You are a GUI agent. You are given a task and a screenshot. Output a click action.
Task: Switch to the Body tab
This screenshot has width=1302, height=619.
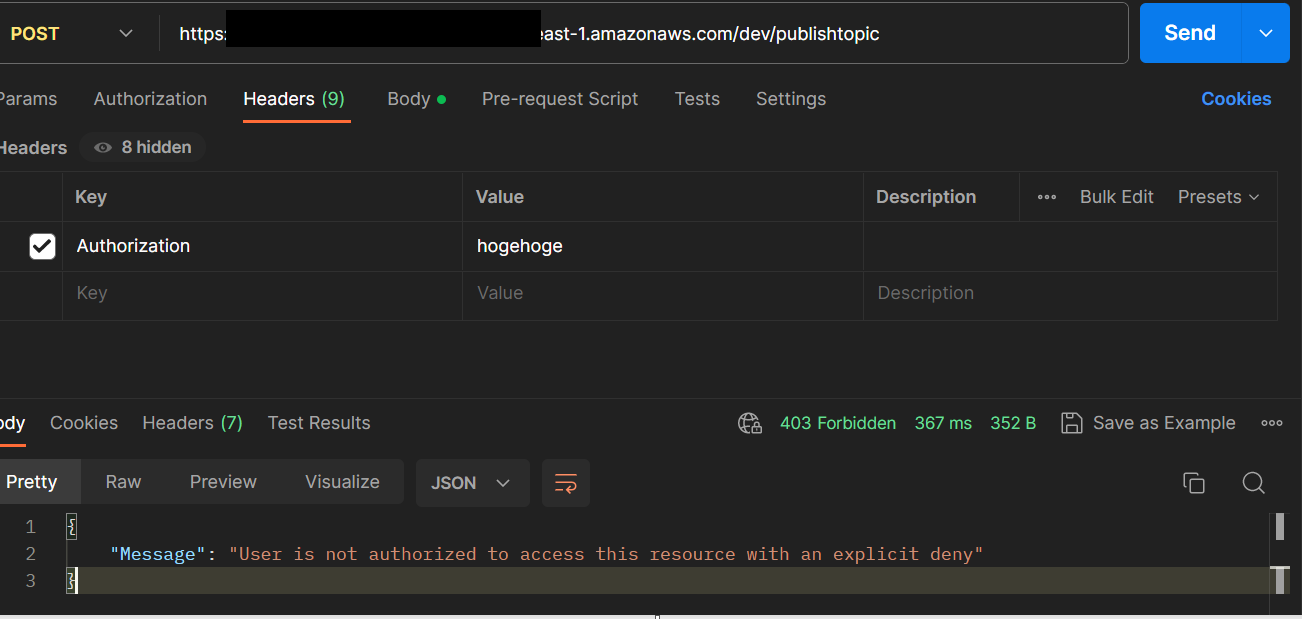[409, 99]
